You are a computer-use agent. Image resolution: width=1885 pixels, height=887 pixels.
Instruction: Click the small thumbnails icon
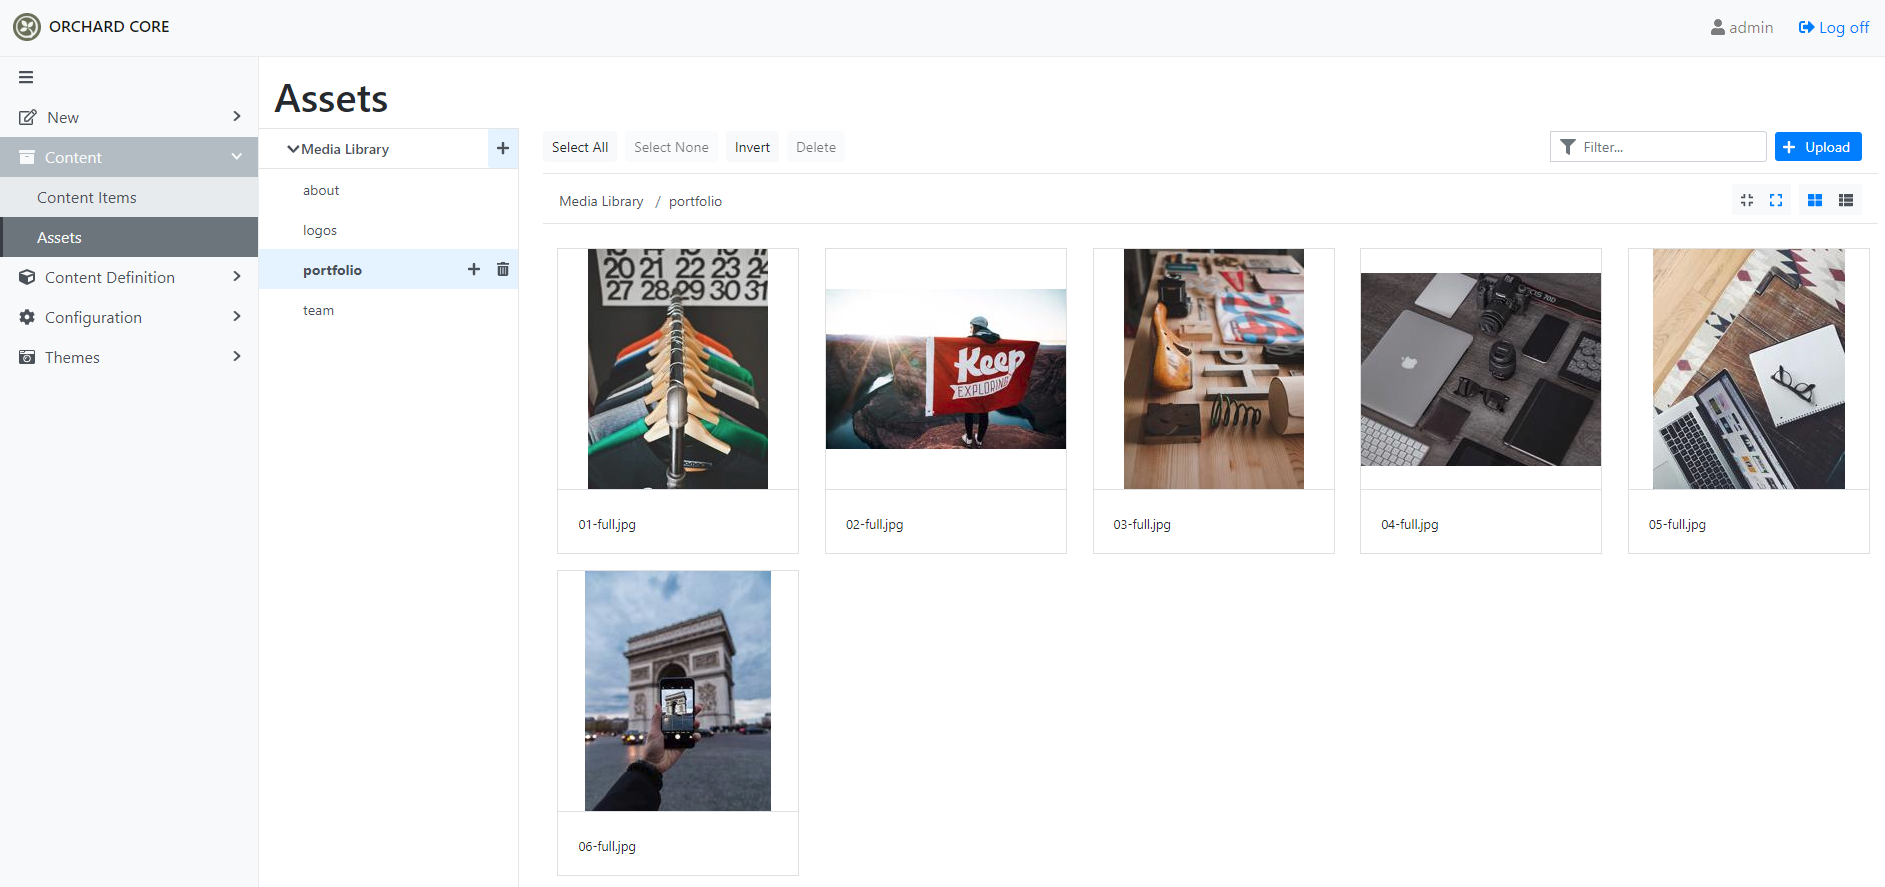pyautogui.click(x=1747, y=200)
